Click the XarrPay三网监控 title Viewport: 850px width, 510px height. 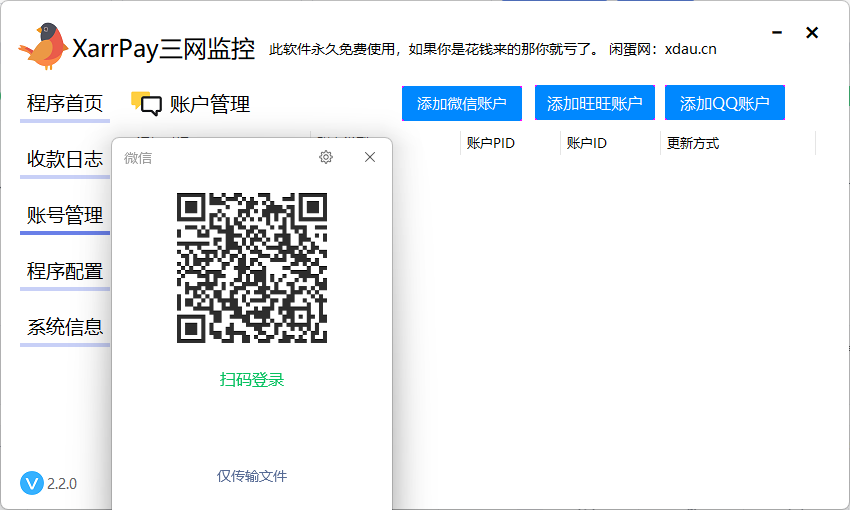click(164, 49)
